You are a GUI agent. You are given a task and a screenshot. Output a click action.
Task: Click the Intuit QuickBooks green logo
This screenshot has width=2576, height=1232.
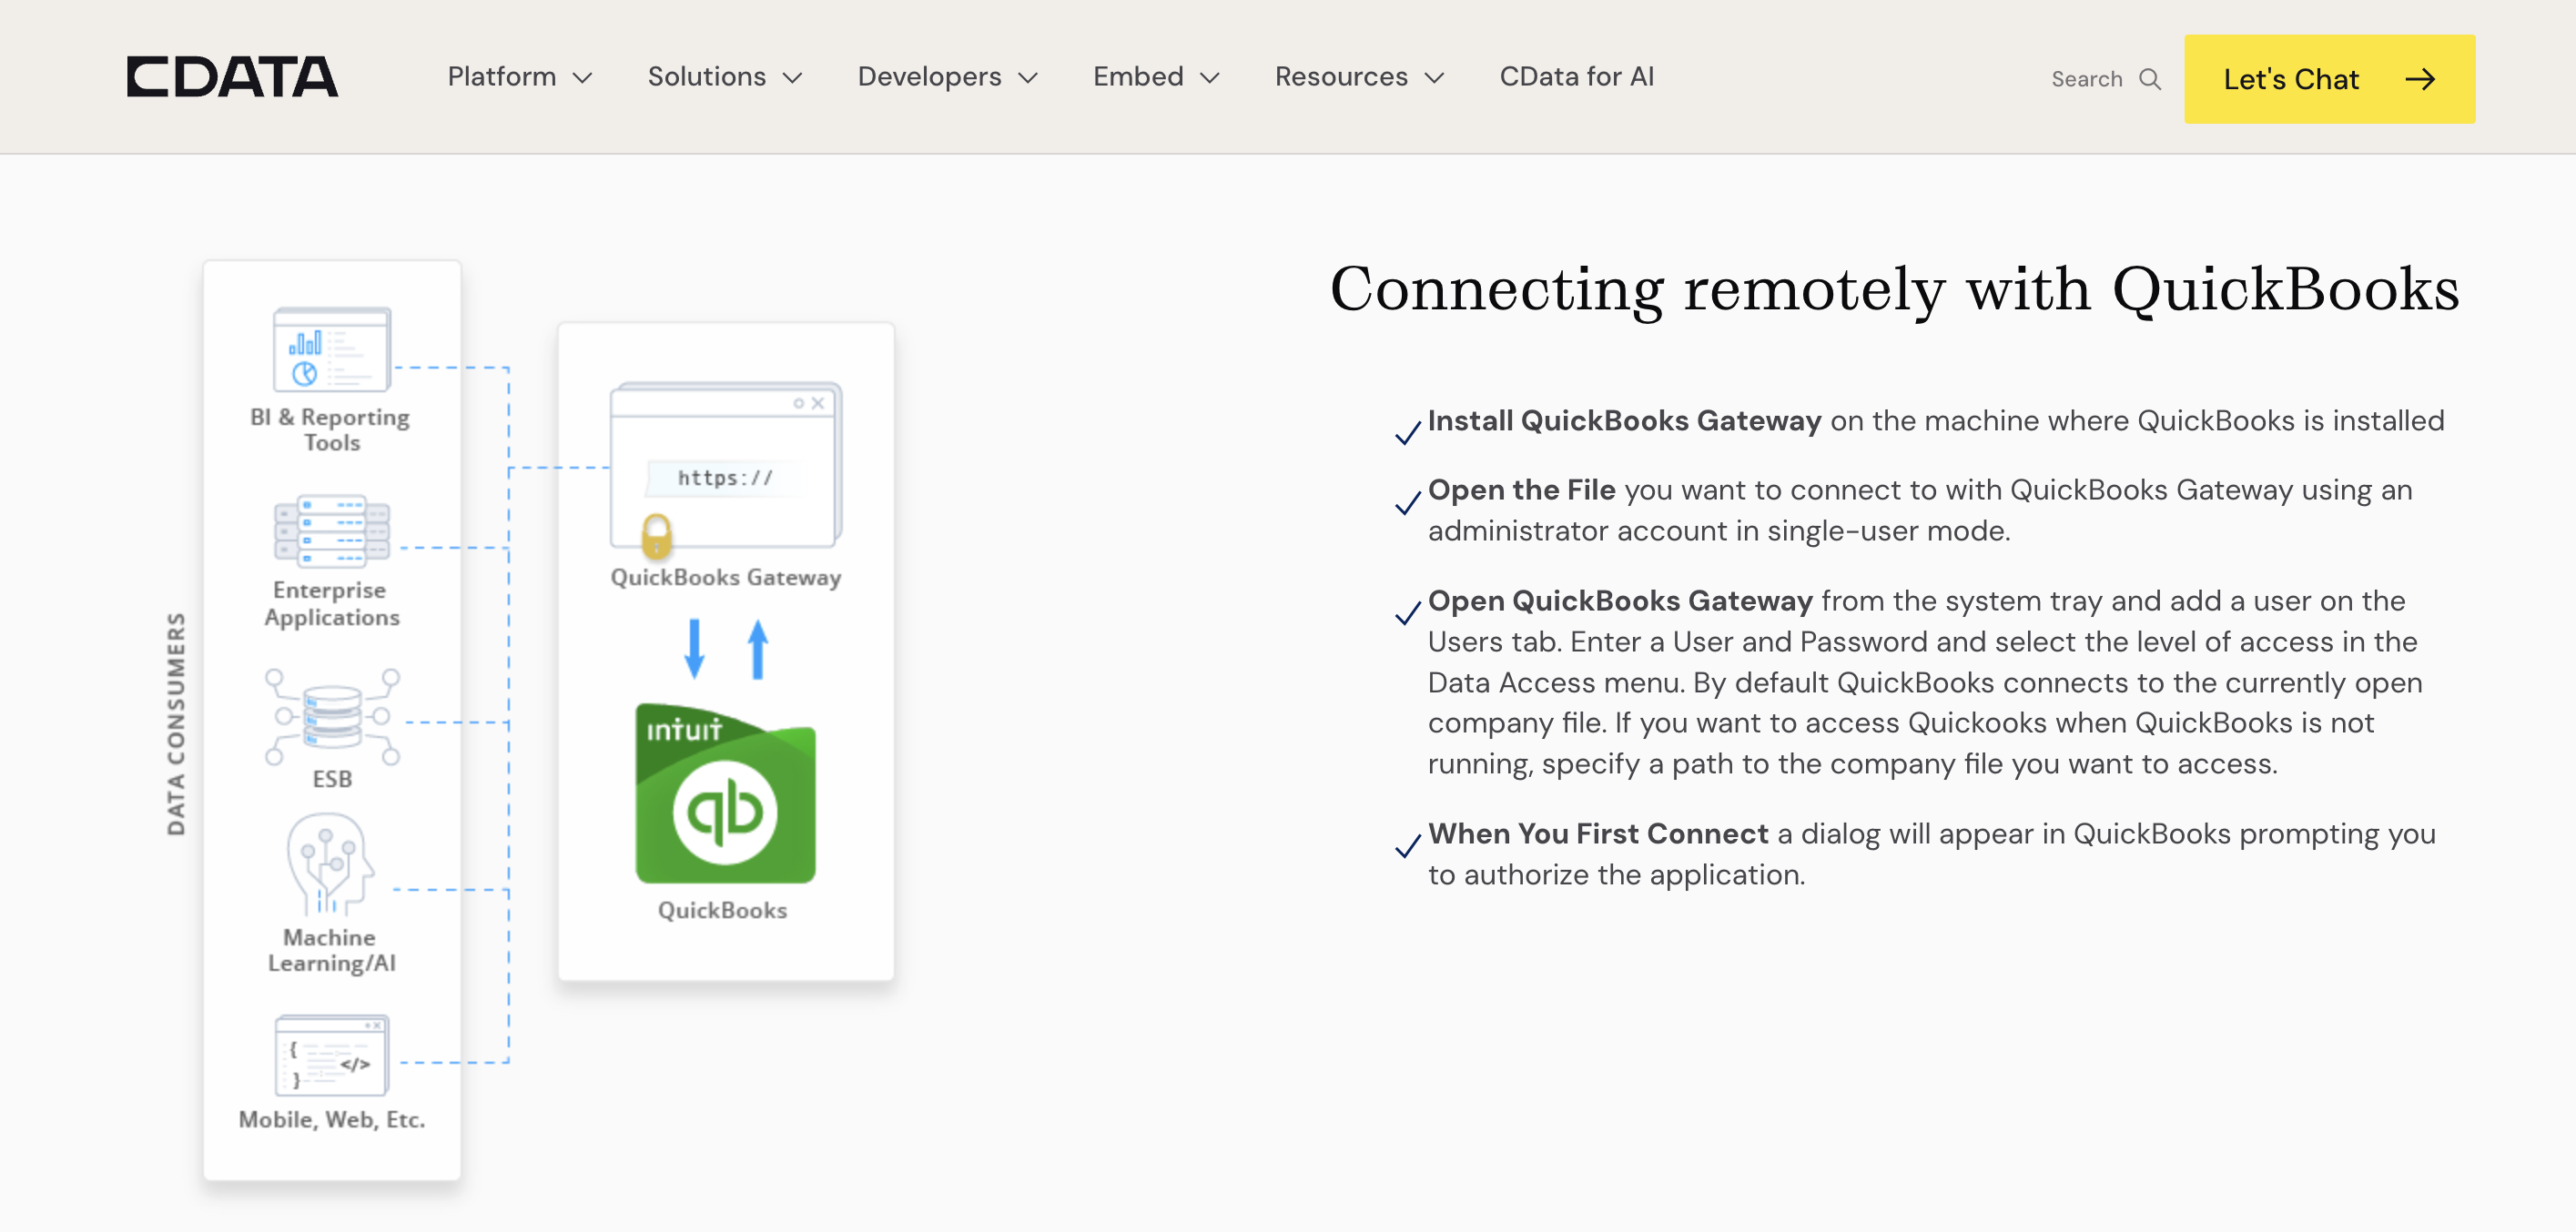tap(726, 793)
